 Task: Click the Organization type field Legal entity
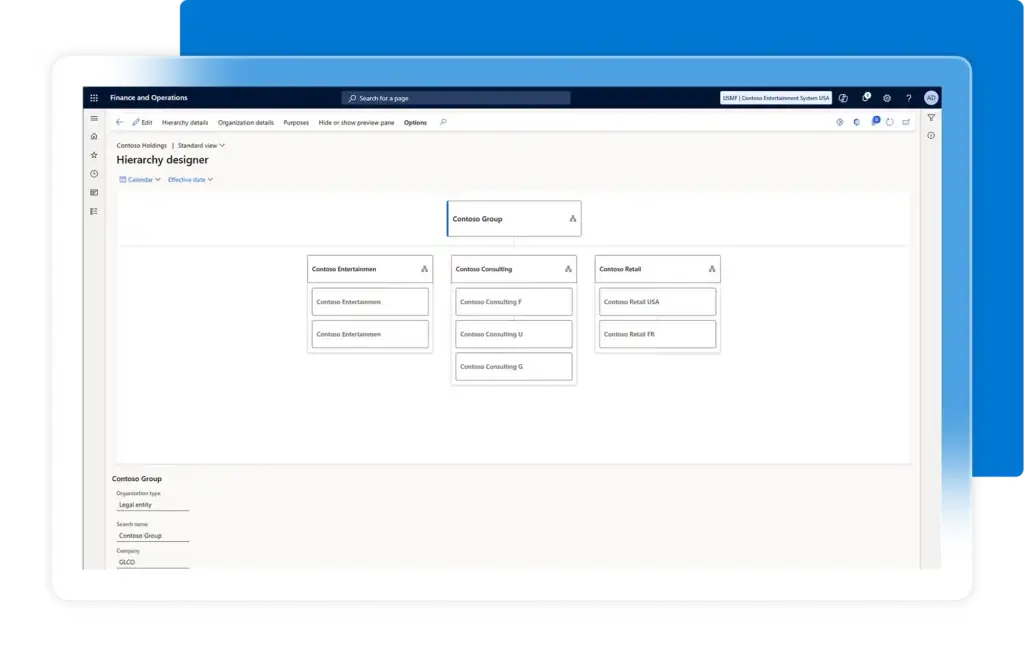[x=153, y=505]
